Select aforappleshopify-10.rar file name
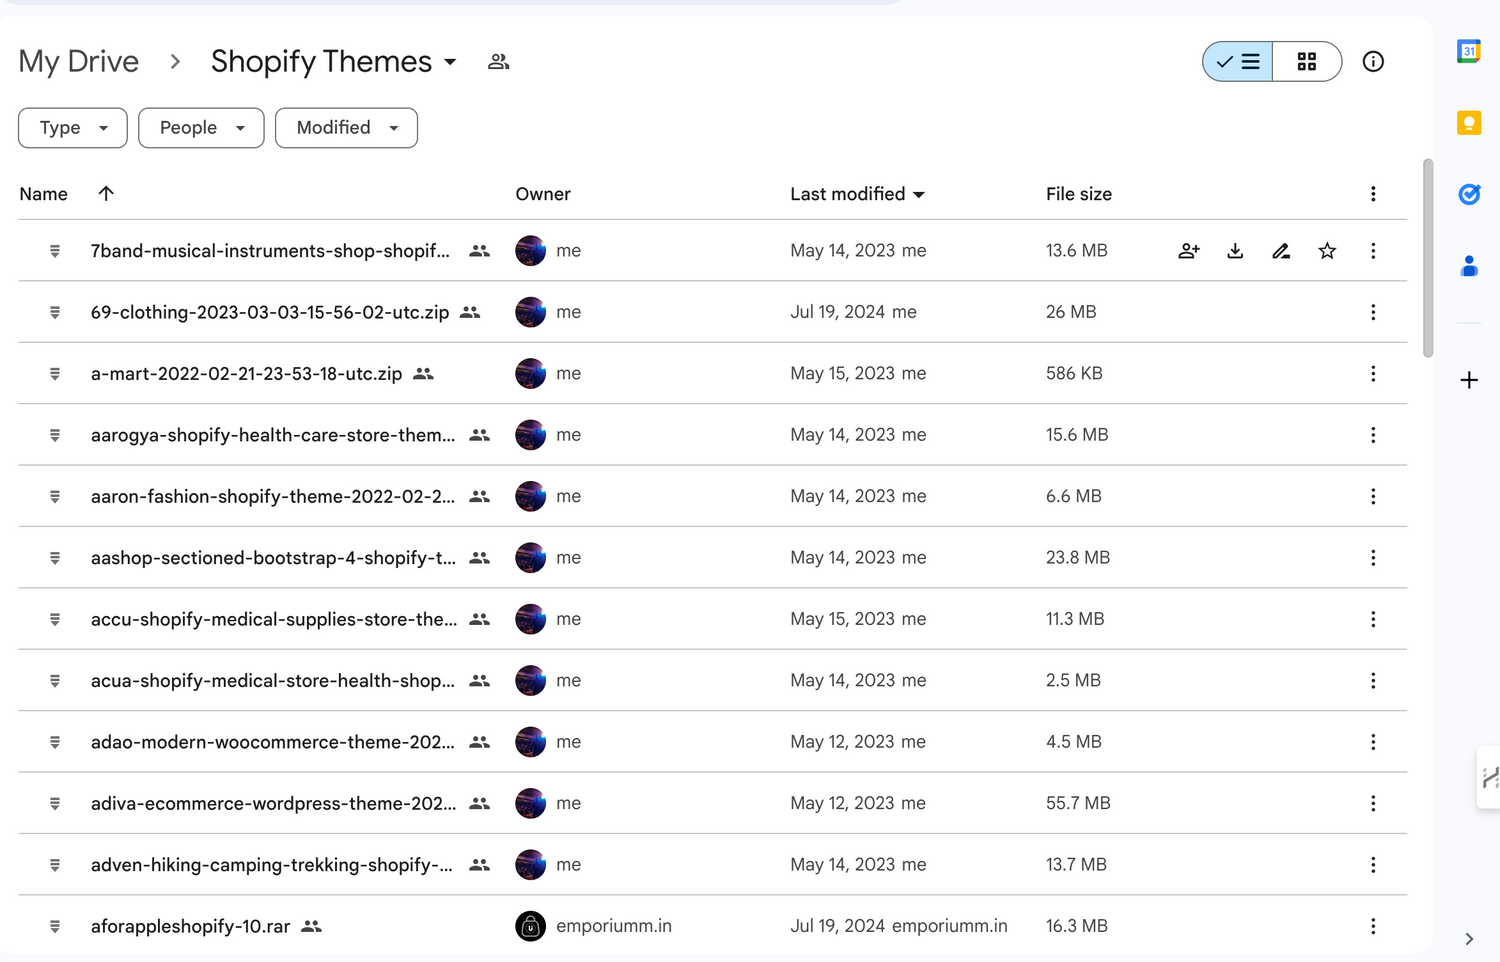Screen dimensions: 1500x962 190,927
